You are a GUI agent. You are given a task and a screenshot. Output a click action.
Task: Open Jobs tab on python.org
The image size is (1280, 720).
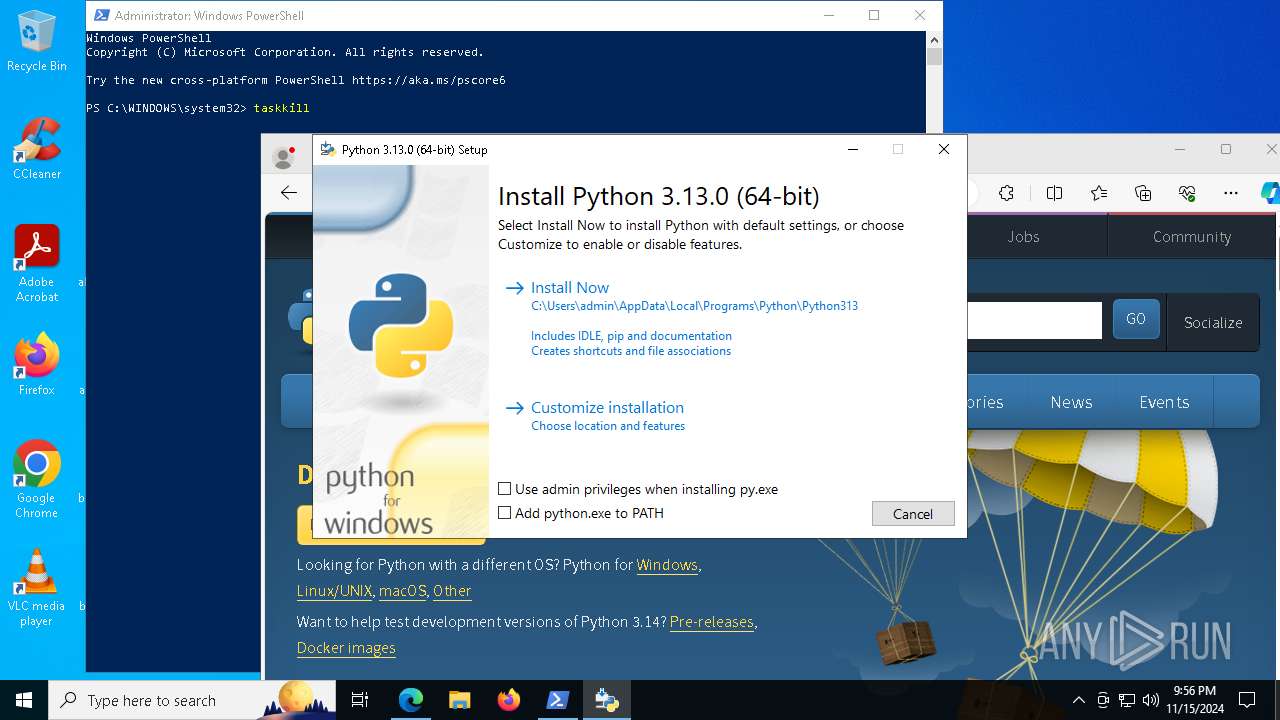coord(1023,237)
